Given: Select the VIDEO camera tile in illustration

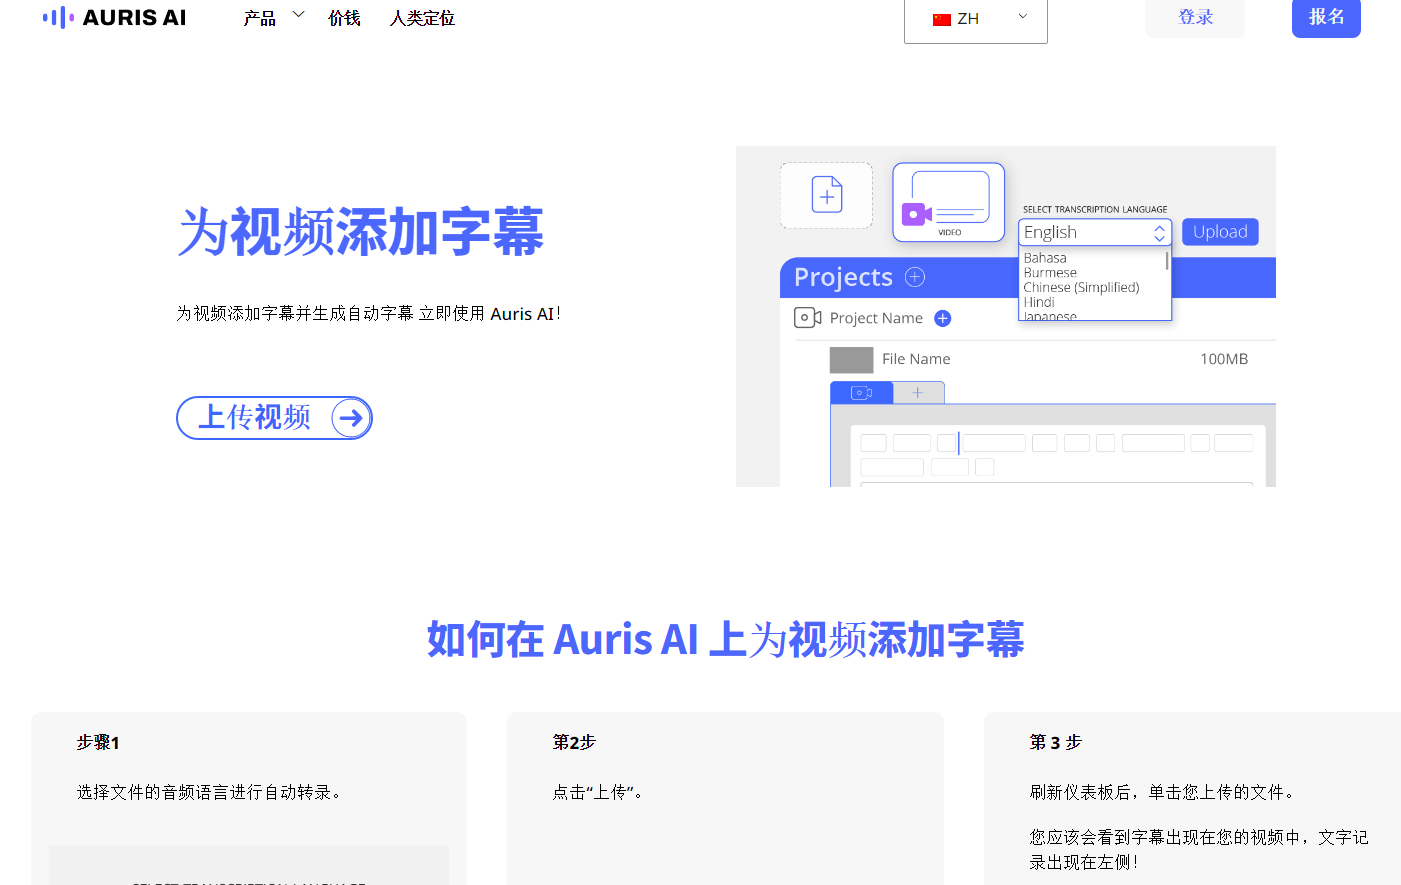Looking at the screenshot, I should coord(948,202).
